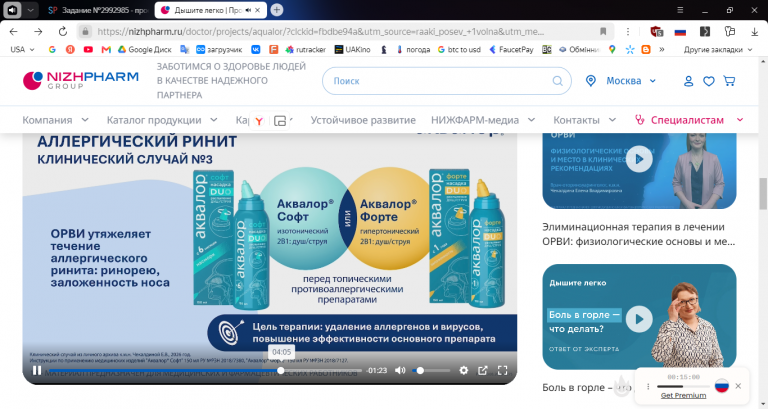Open the rutracker bookmark
Image resolution: width=768 pixels, height=409 pixels.
(306, 49)
